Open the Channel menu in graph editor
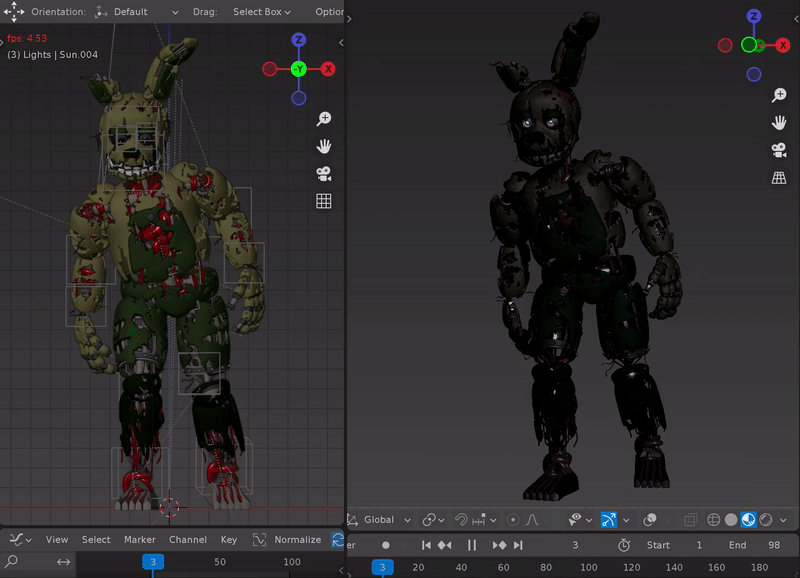Image resolution: width=800 pixels, height=578 pixels. (x=187, y=539)
